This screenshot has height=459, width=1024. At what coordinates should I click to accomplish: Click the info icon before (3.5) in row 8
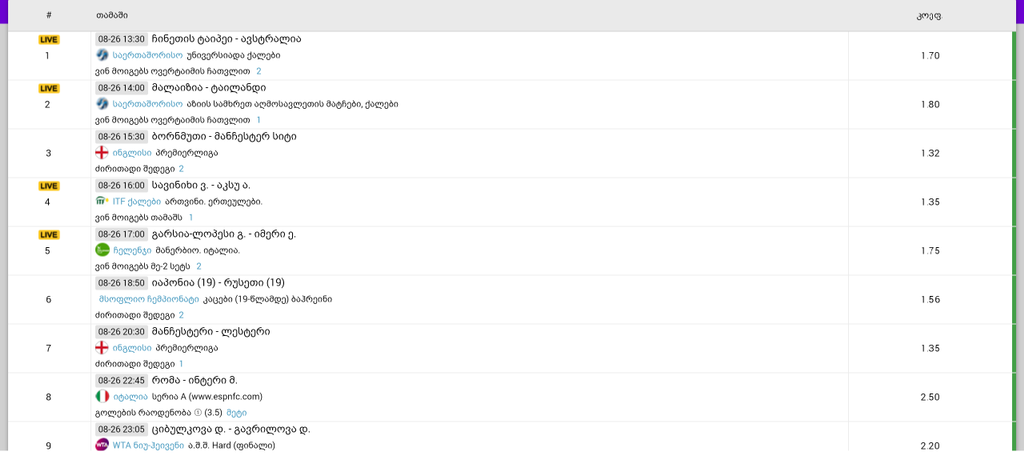[x=197, y=412]
